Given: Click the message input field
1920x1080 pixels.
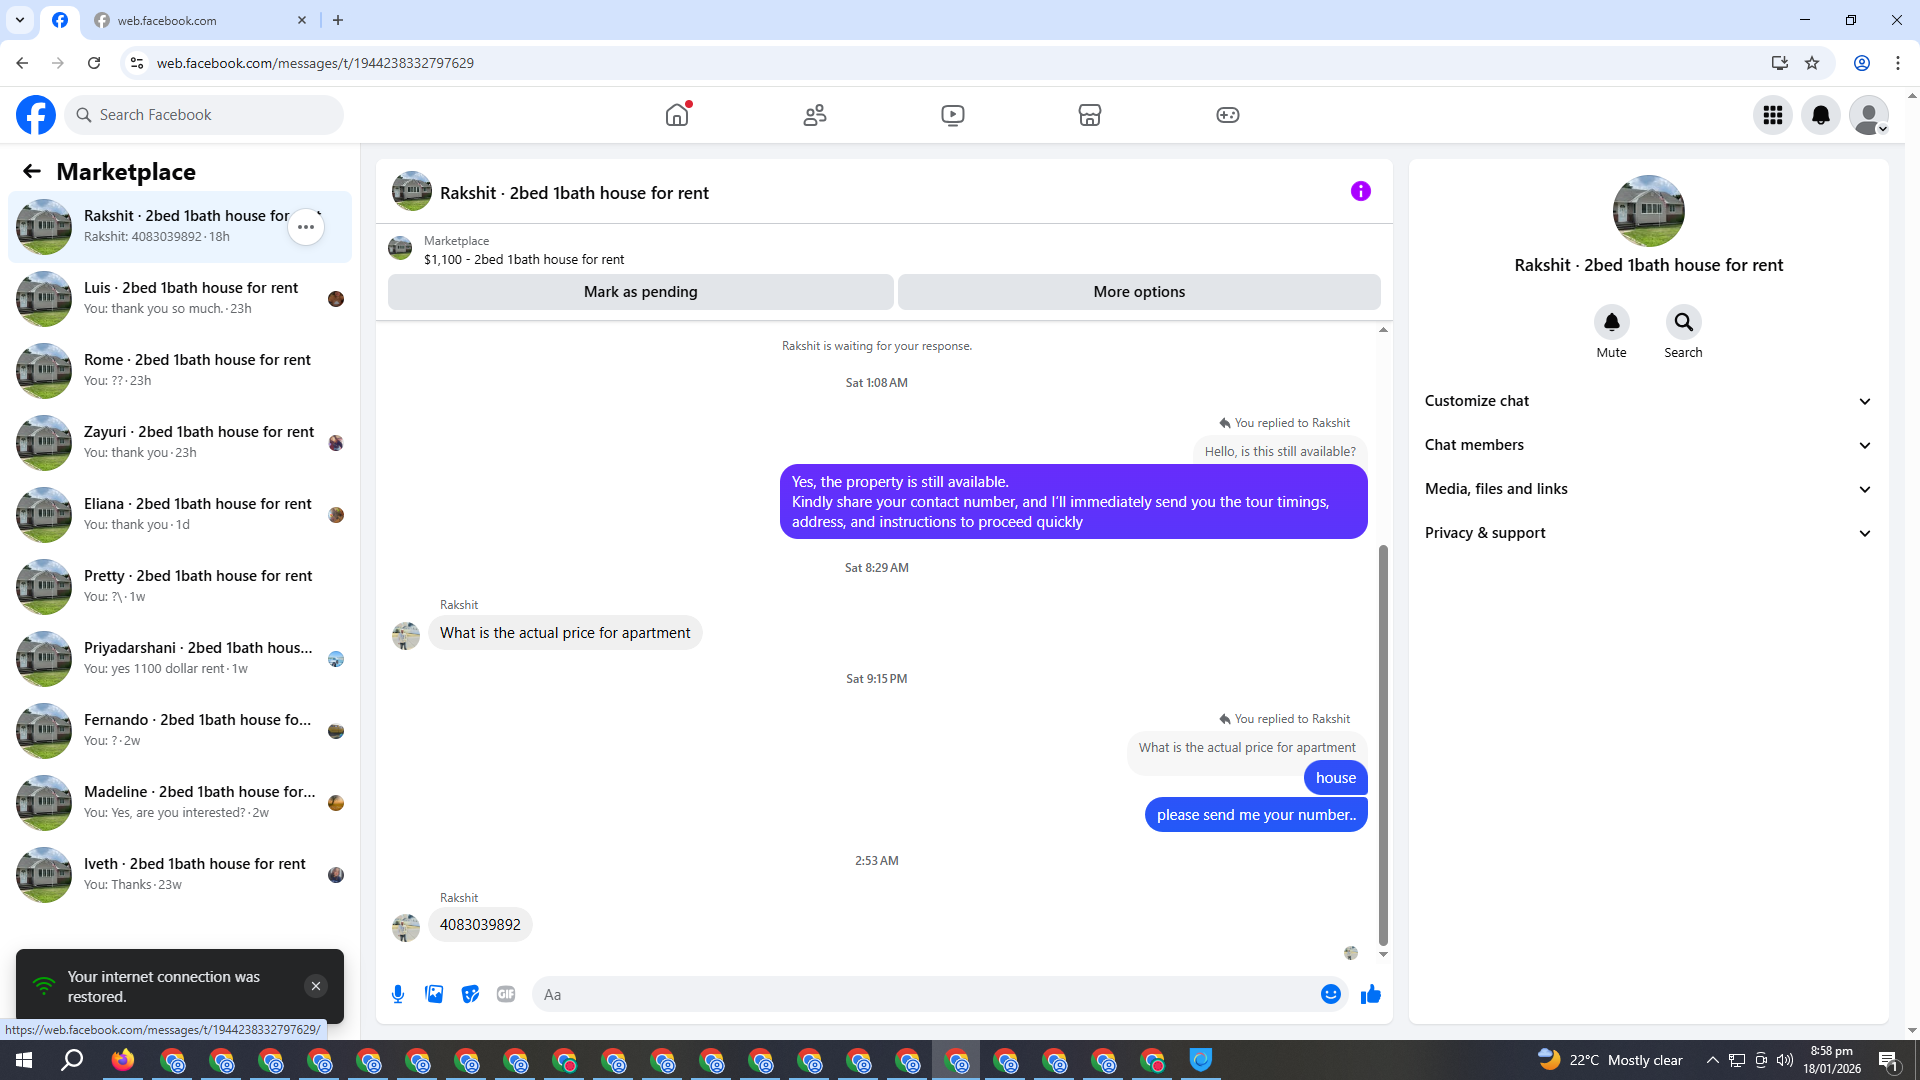Looking at the screenshot, I should point(920,994).
